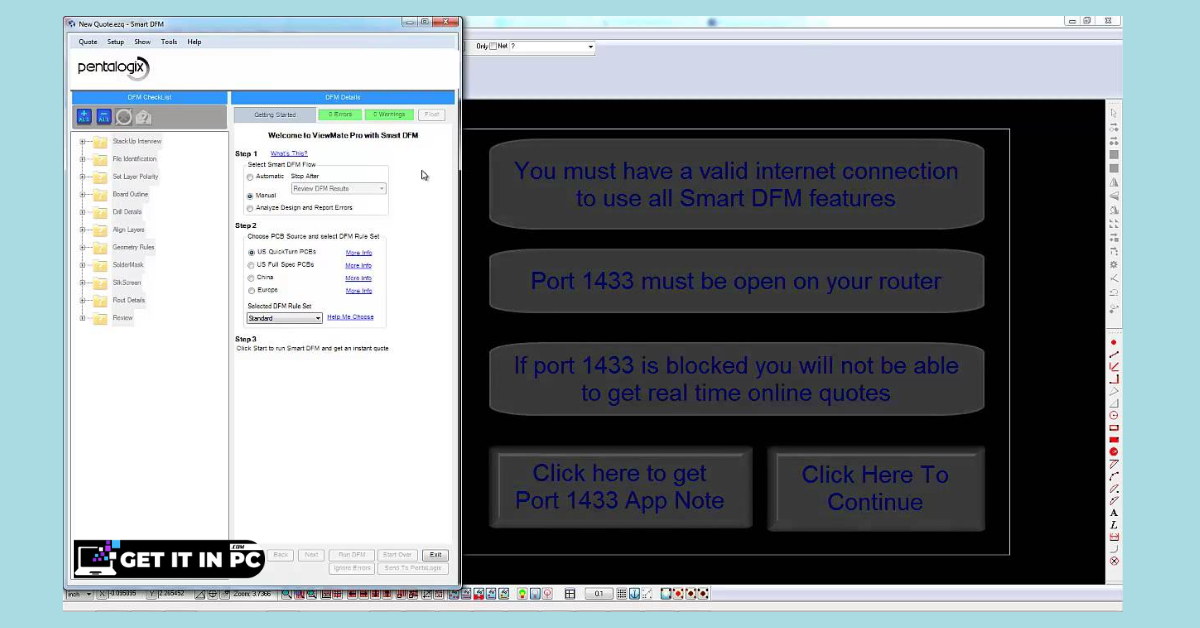This screenshot has width=1200, height=628.
Task: Select the SolderMask checklist item
Action: tap(128, 265)
